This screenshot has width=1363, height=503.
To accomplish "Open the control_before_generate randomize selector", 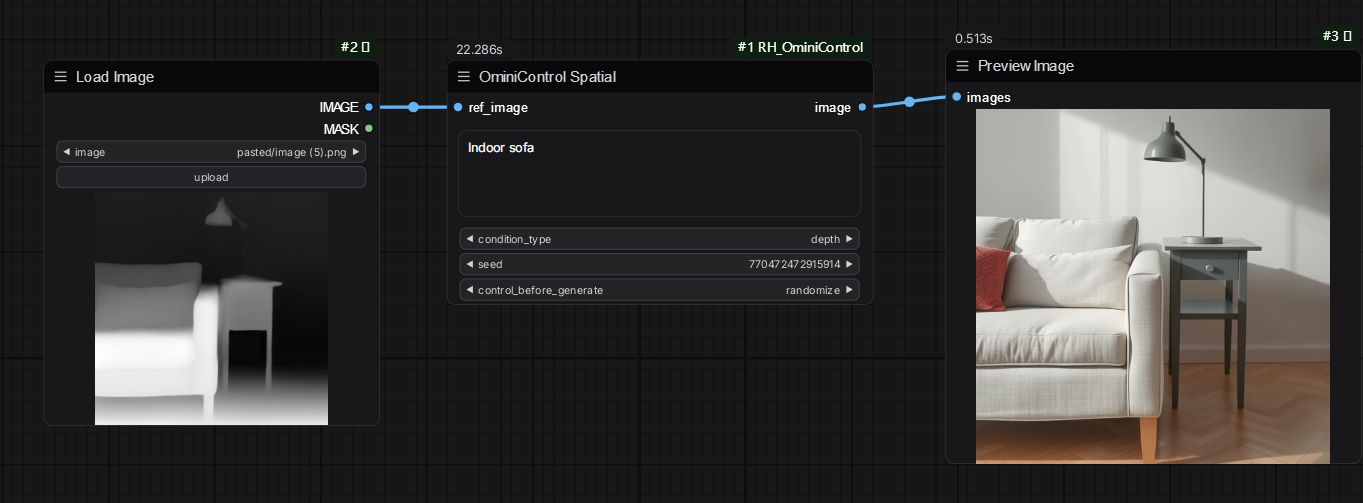I will pyautogui.click(x=659, y=290).
